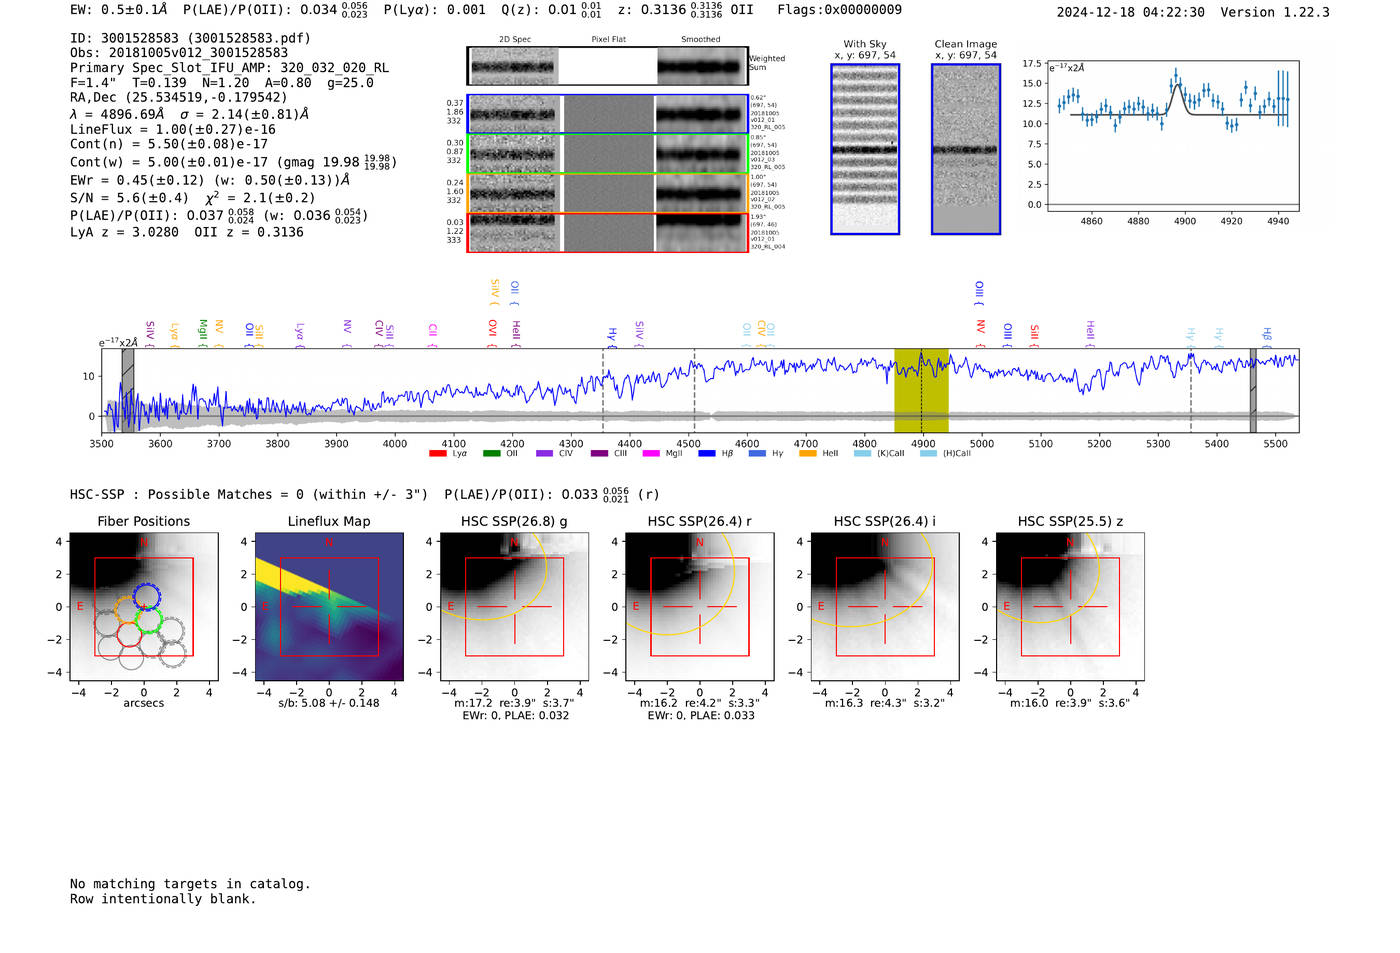Click the Hβ blue legend swatch

pyautogui.click(x=707, y=453)
